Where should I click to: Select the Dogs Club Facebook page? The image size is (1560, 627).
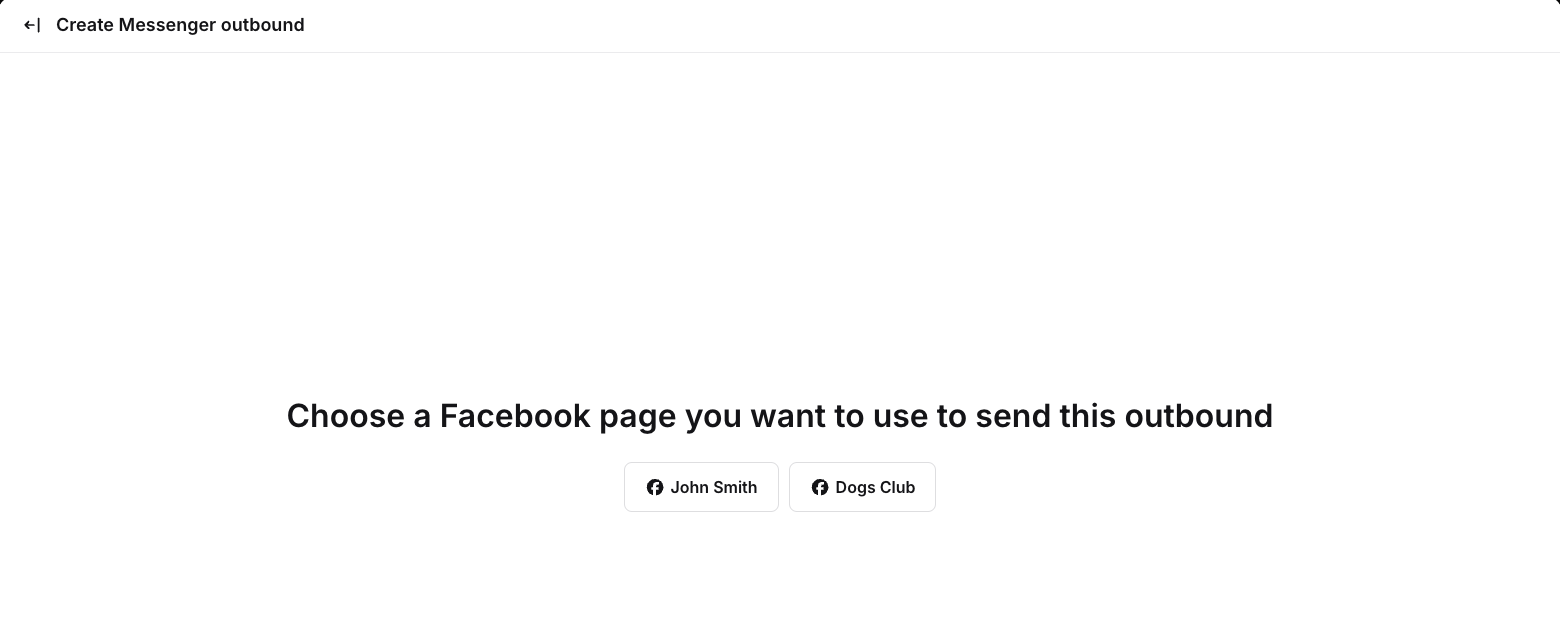pos(862,487)
